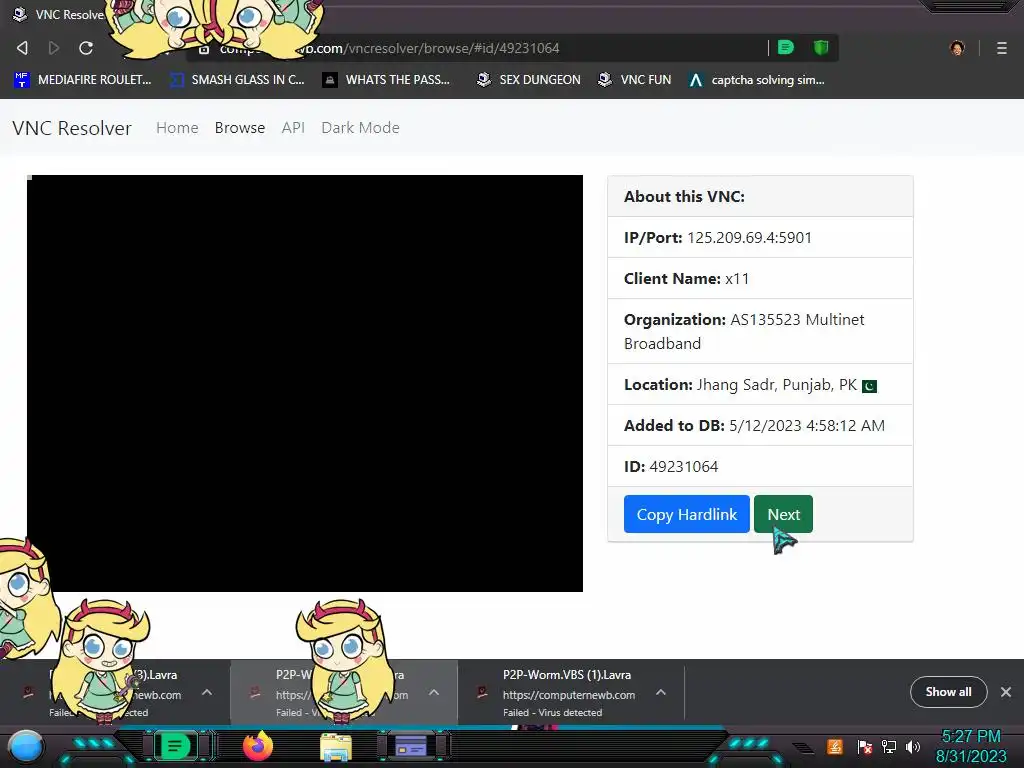Open the API nav item
The width and height of the screenshot is (1024, 768).
293,127
